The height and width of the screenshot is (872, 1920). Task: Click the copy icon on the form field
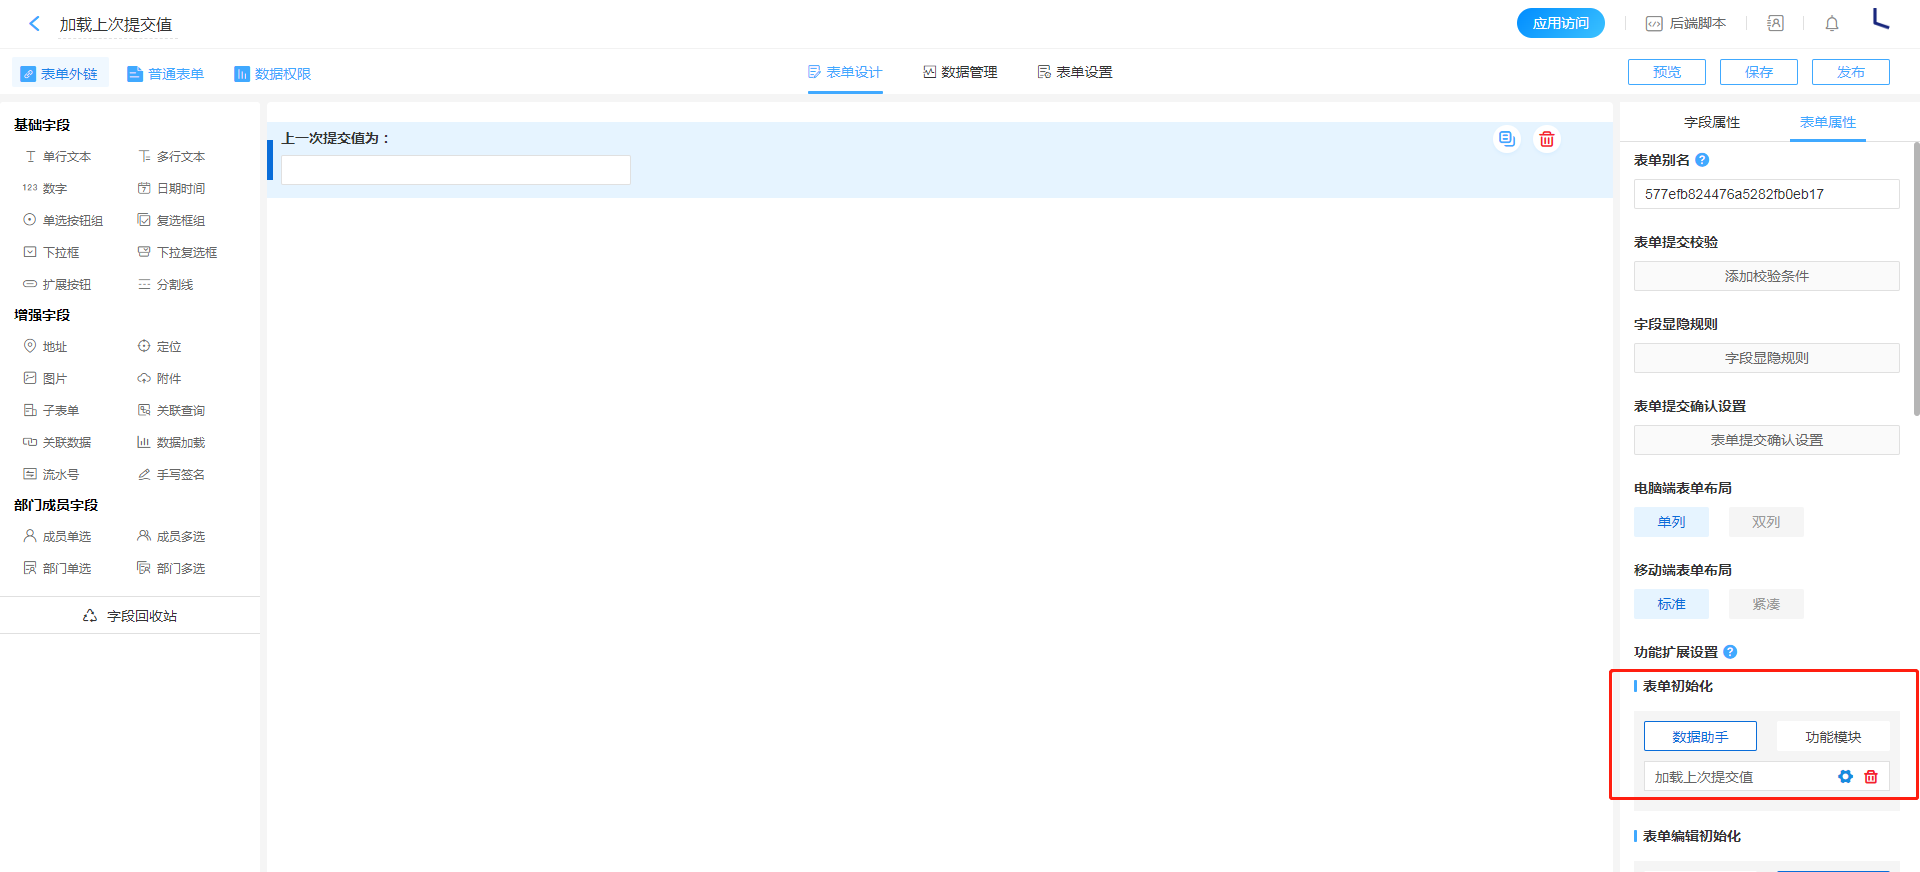[x=1506, y=139]
